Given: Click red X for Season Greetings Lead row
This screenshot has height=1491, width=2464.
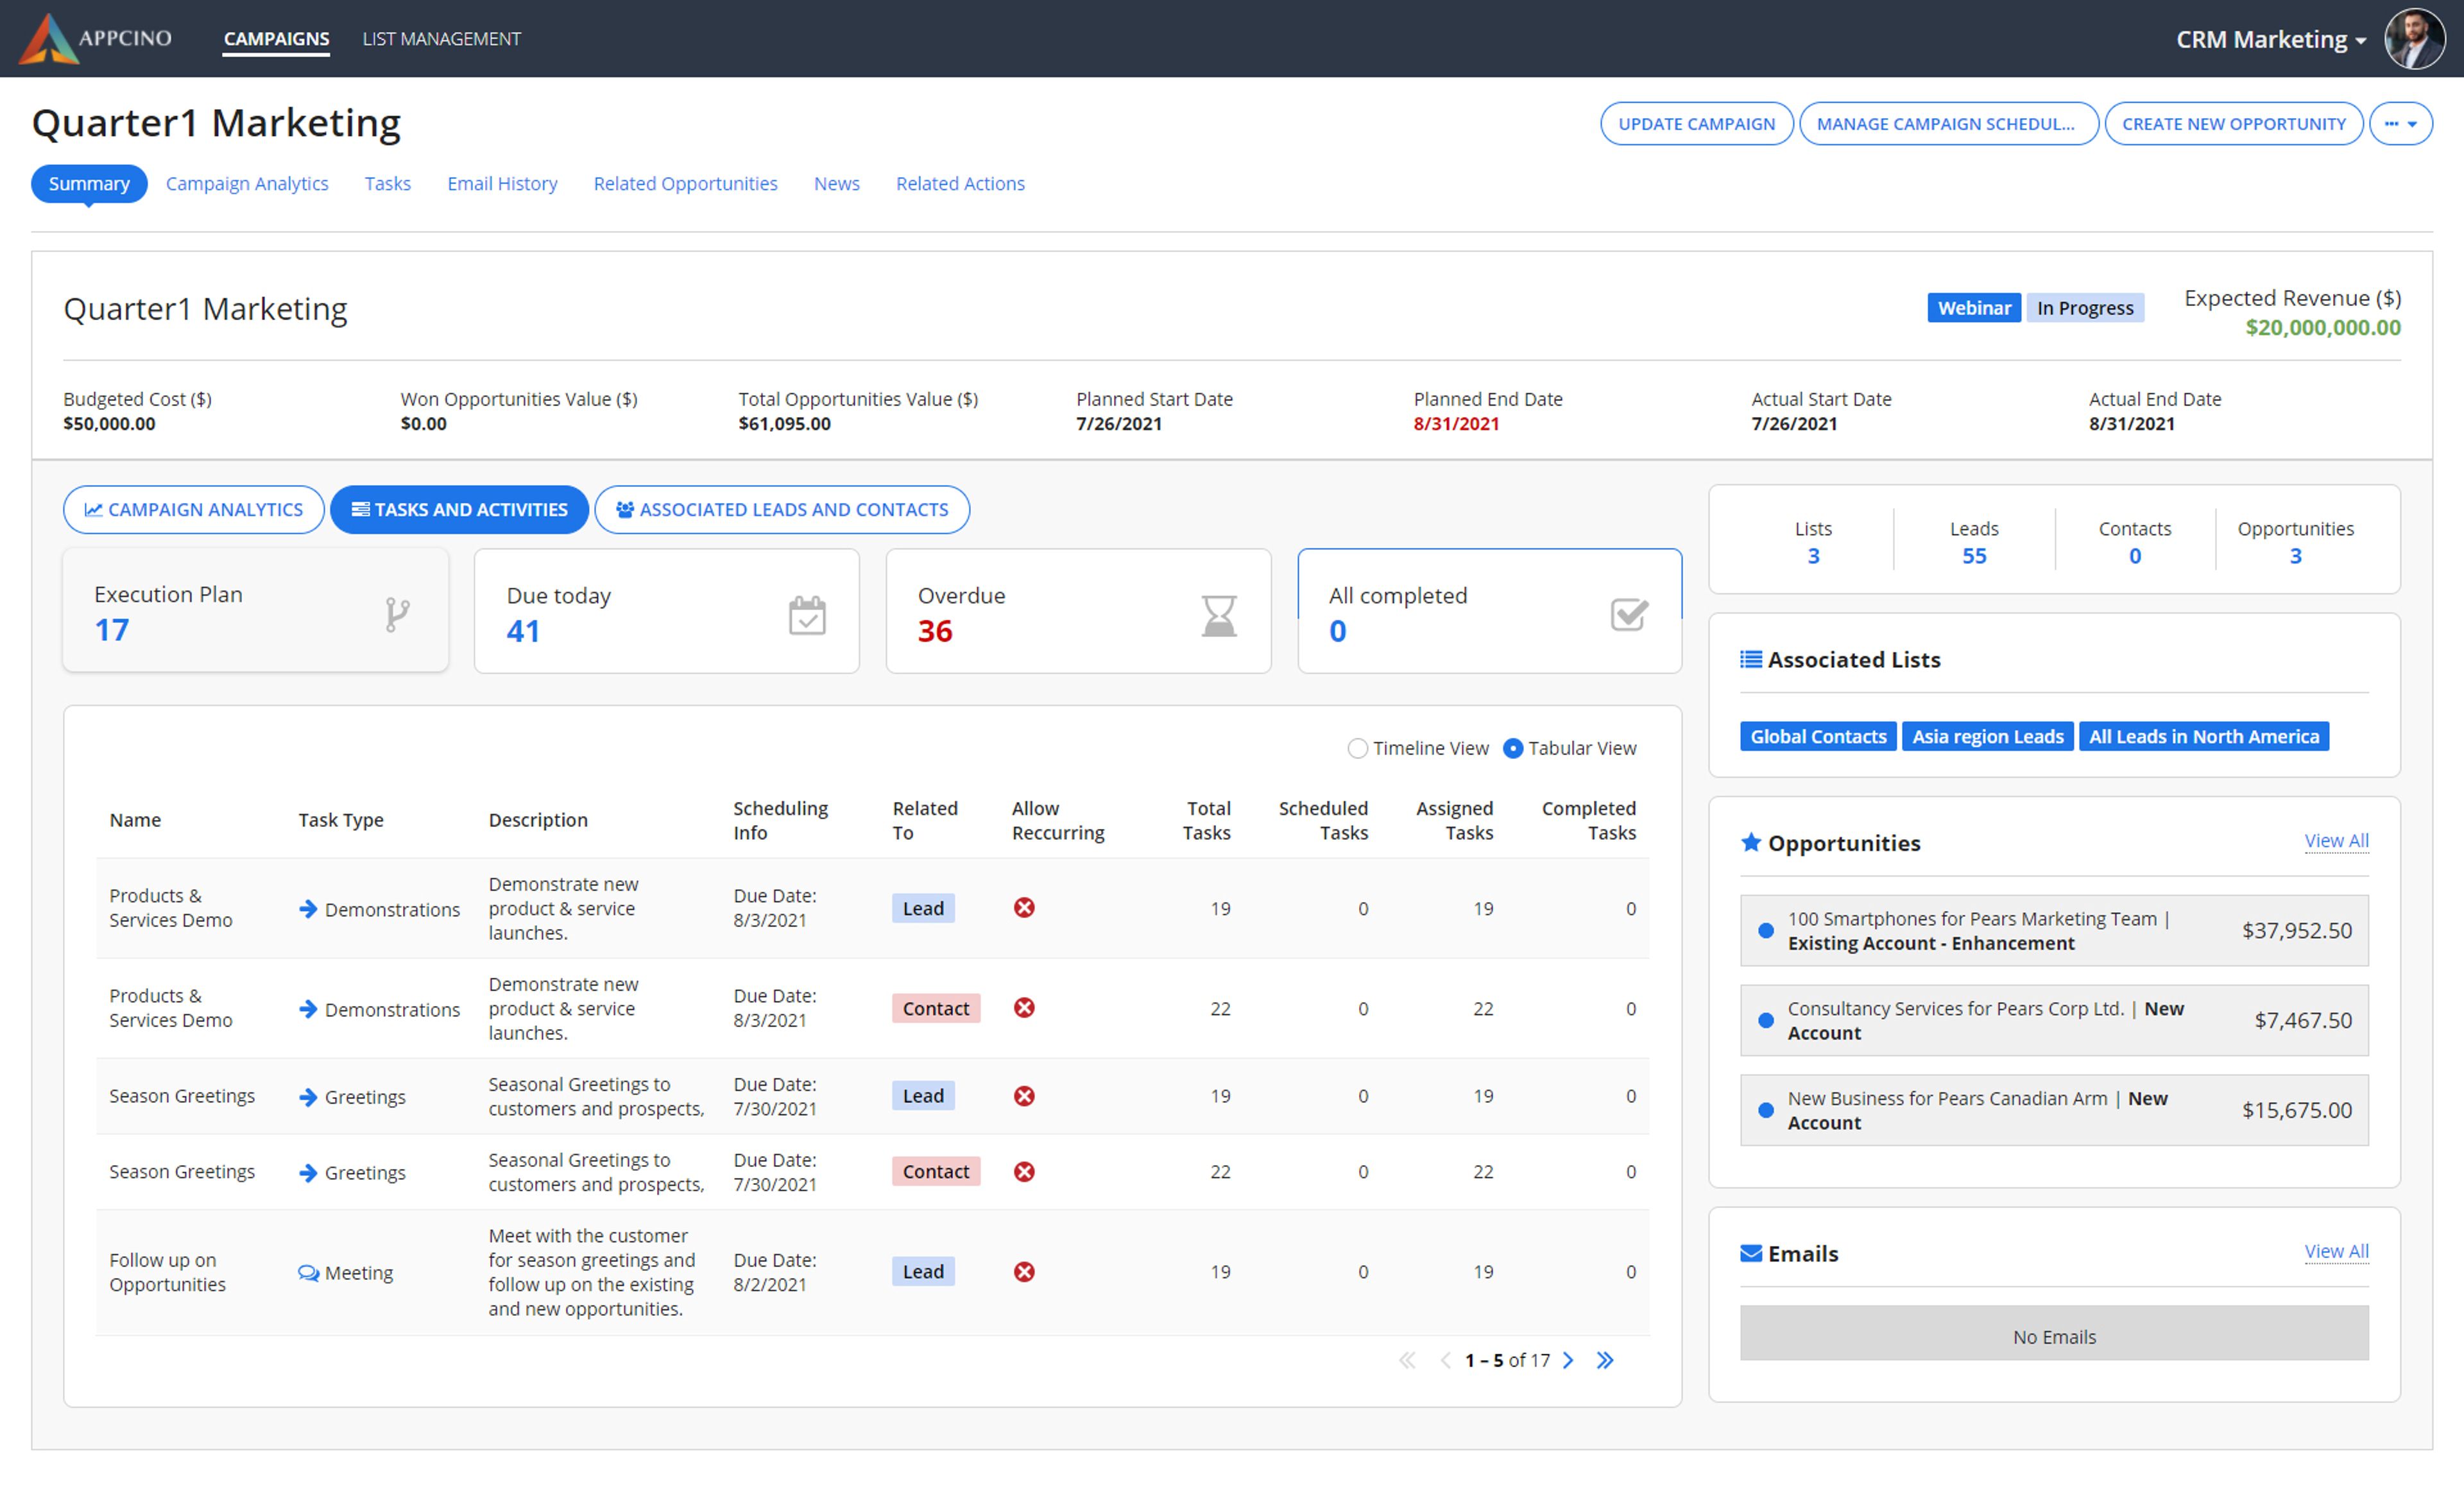Looking at the screenshot, I should [1024, 1096].
